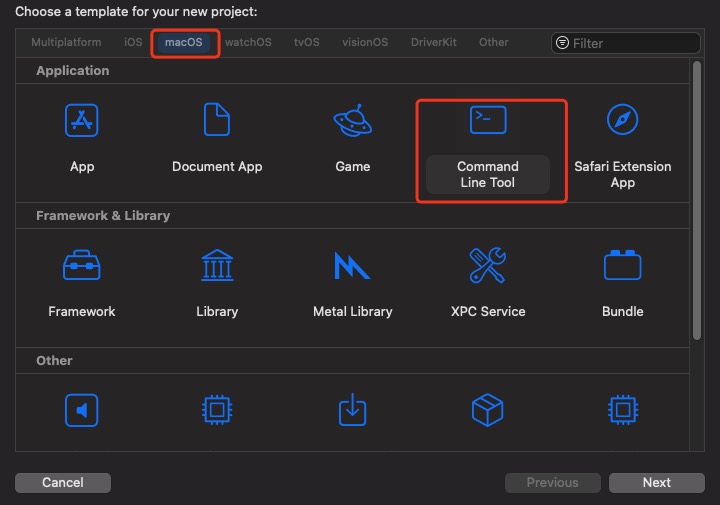Pick the Game template

[x=353, y=122]
